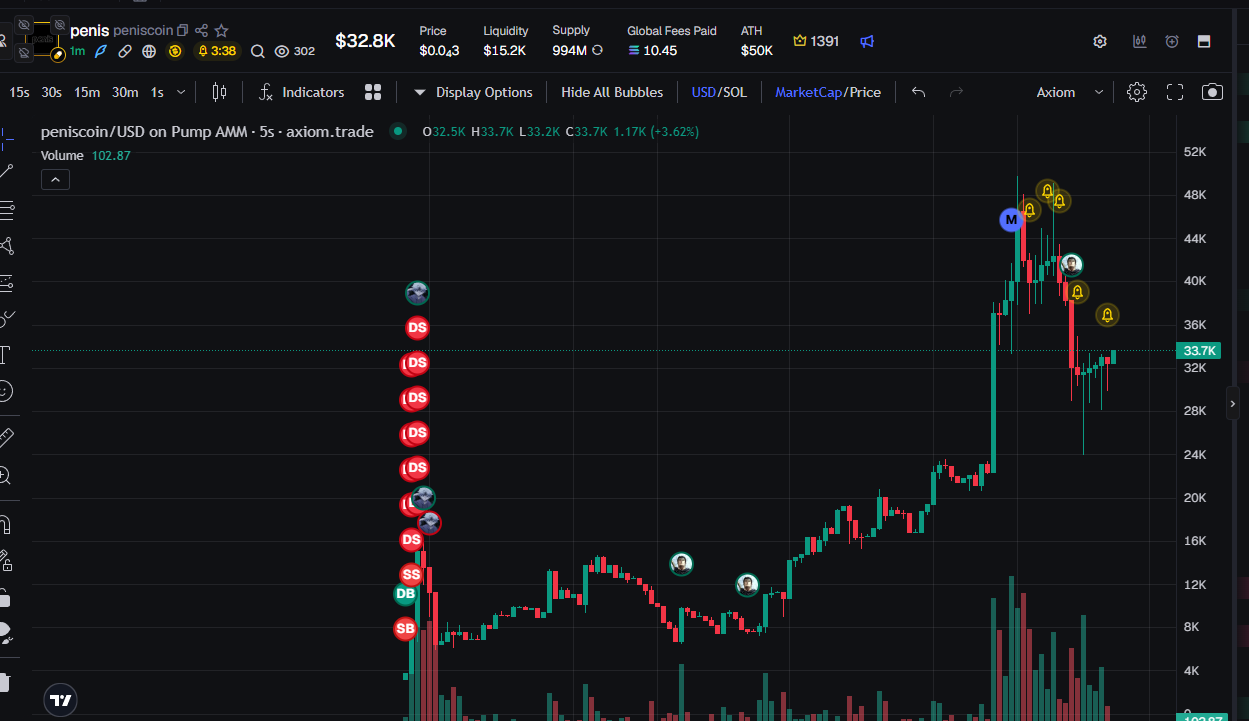The height and width of the screenshot is (721, 1249).
Task: Select MarketCap chart mode
Action: 809,92
